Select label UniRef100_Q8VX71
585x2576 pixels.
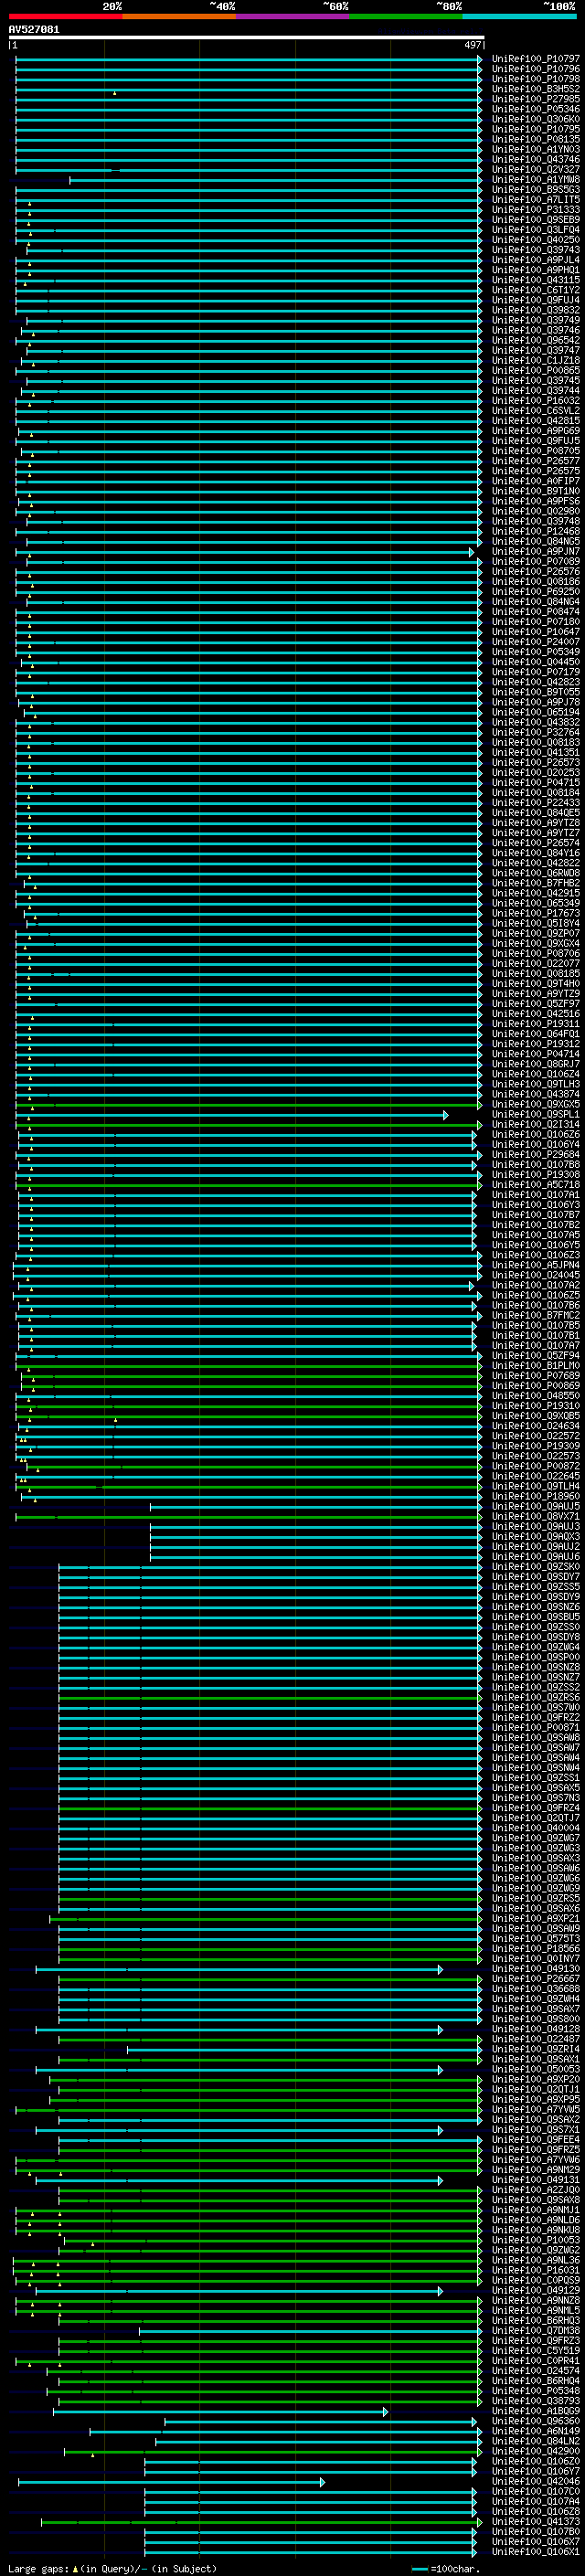click(536, 1516)
